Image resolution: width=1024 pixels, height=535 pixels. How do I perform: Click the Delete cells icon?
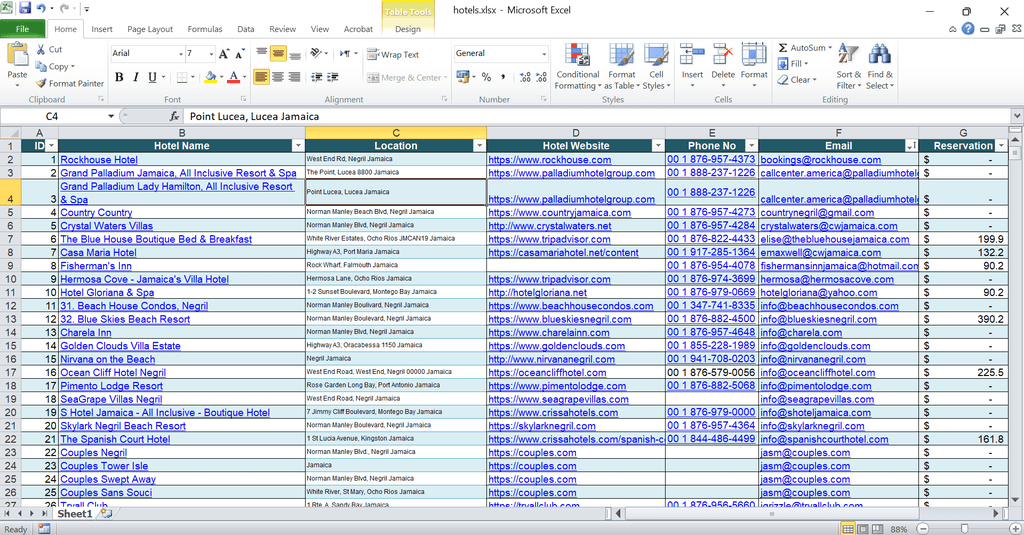[723, 54]
